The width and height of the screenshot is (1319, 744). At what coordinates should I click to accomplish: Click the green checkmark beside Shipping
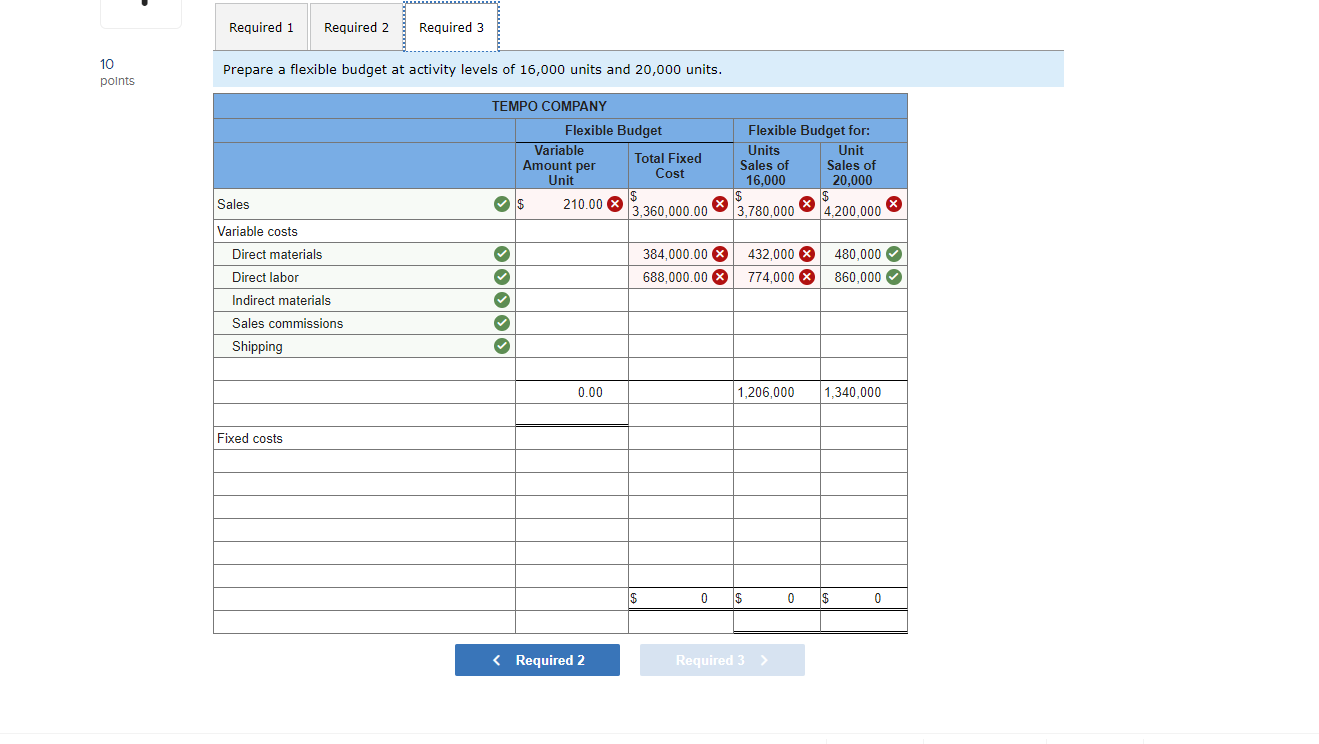click(x=501, y=346)
